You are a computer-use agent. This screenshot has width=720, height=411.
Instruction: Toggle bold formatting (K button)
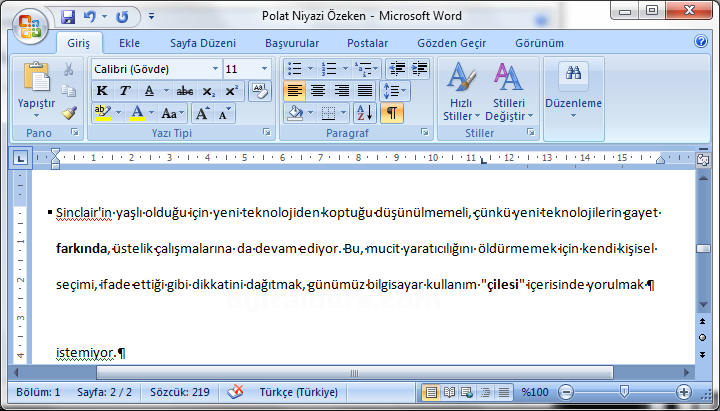[x=101, y=91]
